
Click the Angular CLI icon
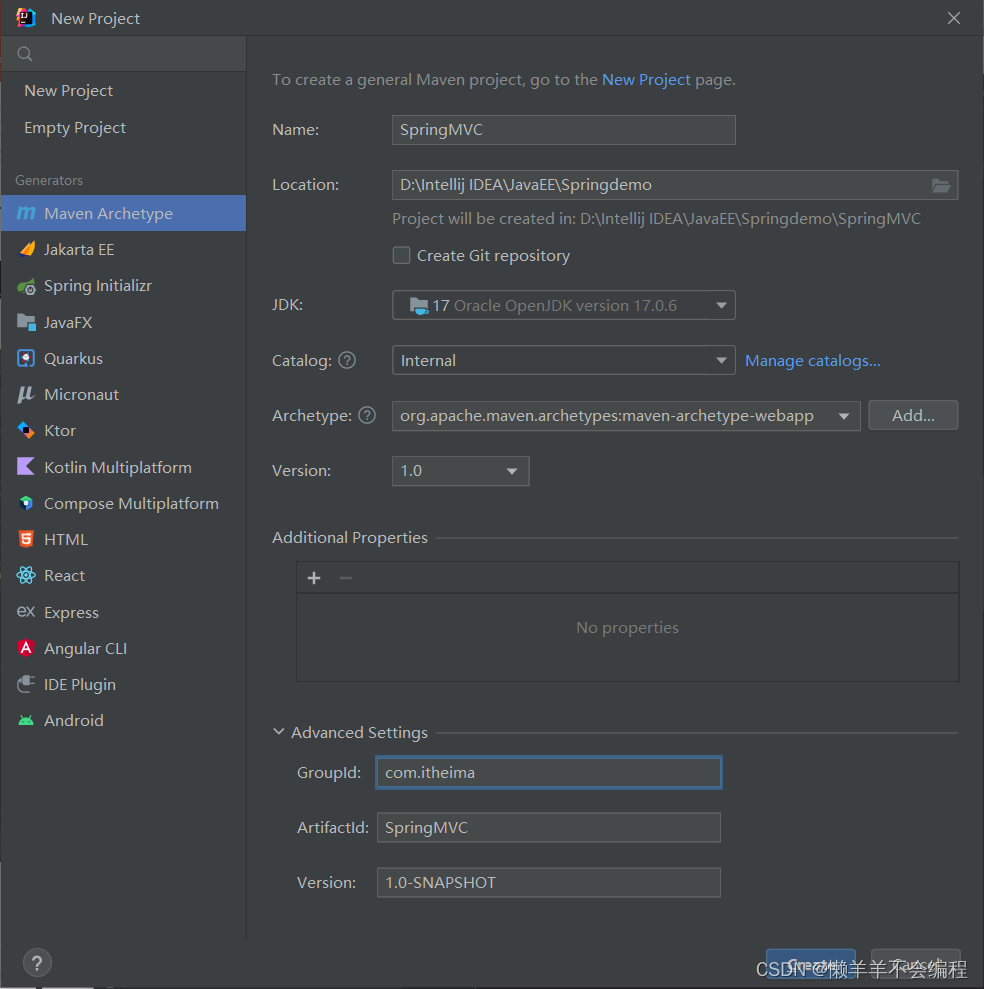(26, 648)
